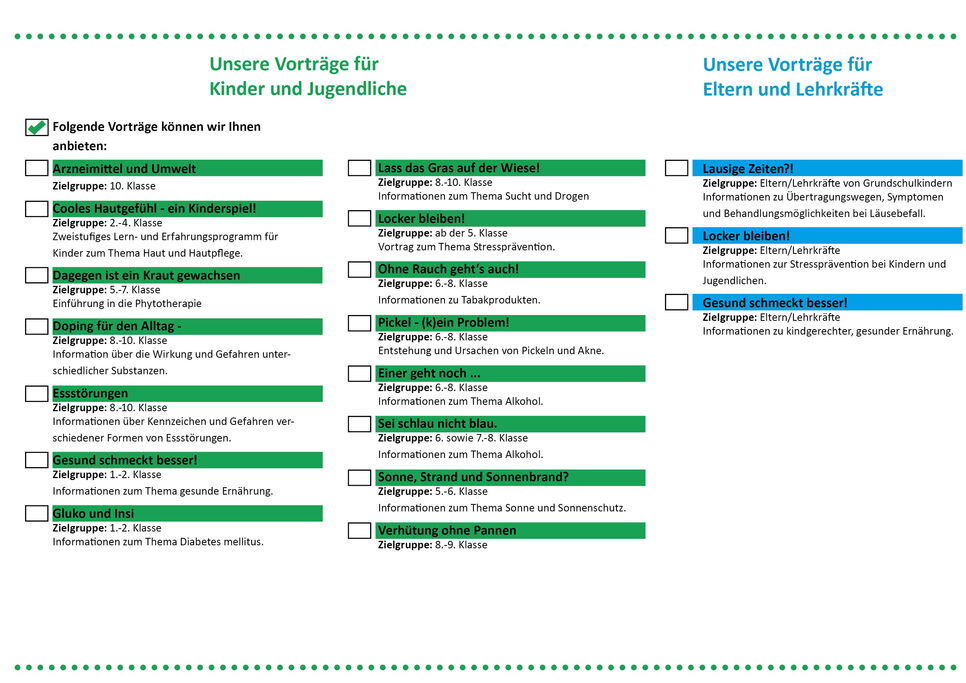Image resolution: width=966 pixels, height=683 pixels.
Task: Select the Dagegen ist ein Kraut gewachsen checkbox
Action: point(37,275)
